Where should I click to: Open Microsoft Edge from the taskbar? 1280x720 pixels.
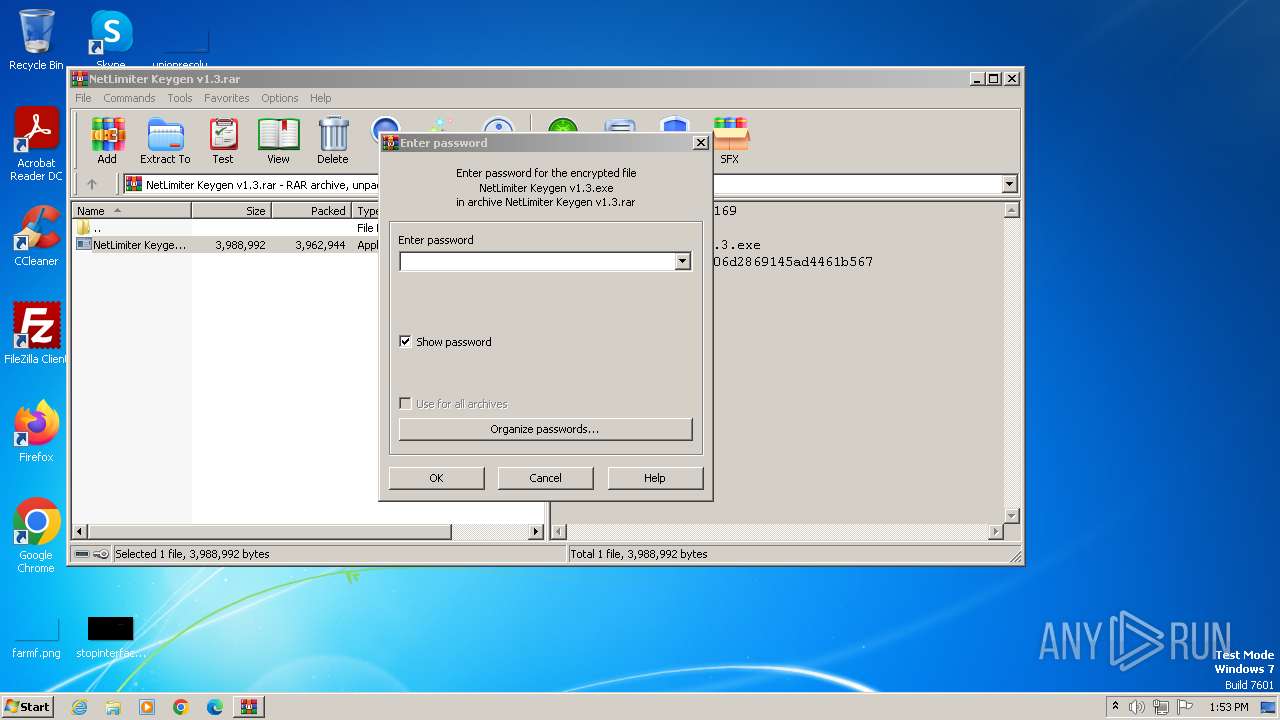(215, 707)
